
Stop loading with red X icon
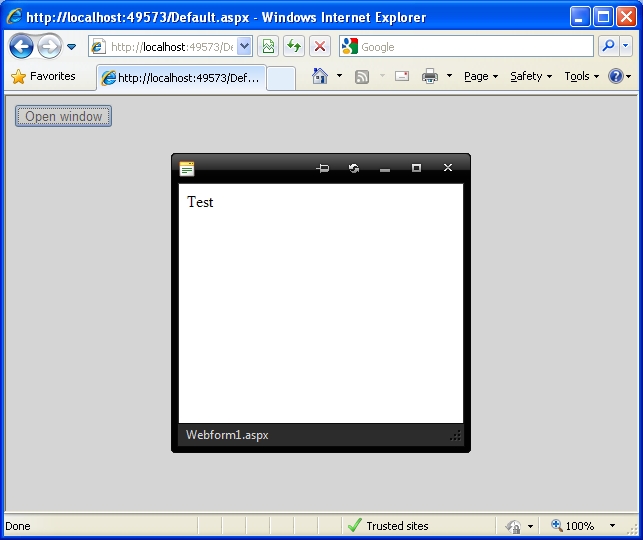pyautogui.click(x=320, y=46)
